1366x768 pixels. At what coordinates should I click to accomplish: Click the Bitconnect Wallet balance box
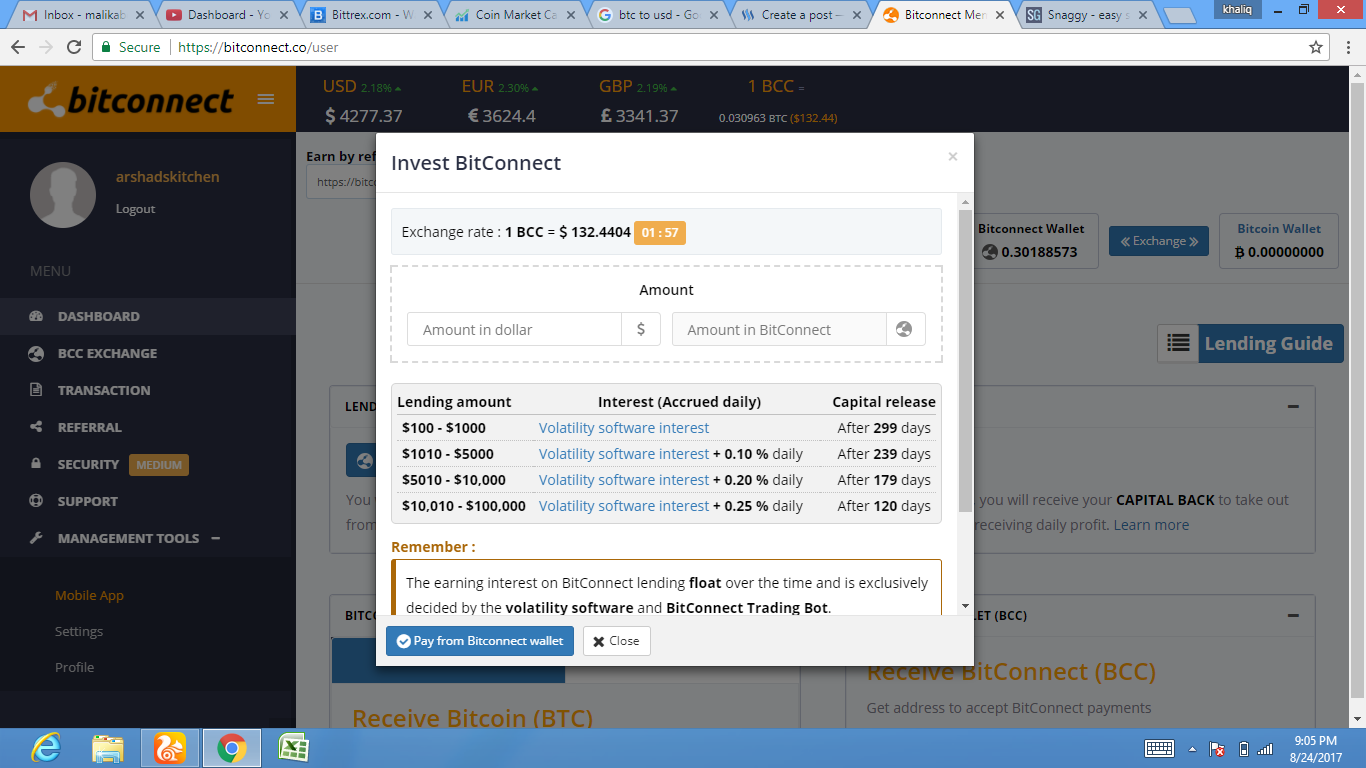(x=1031, y=241)
